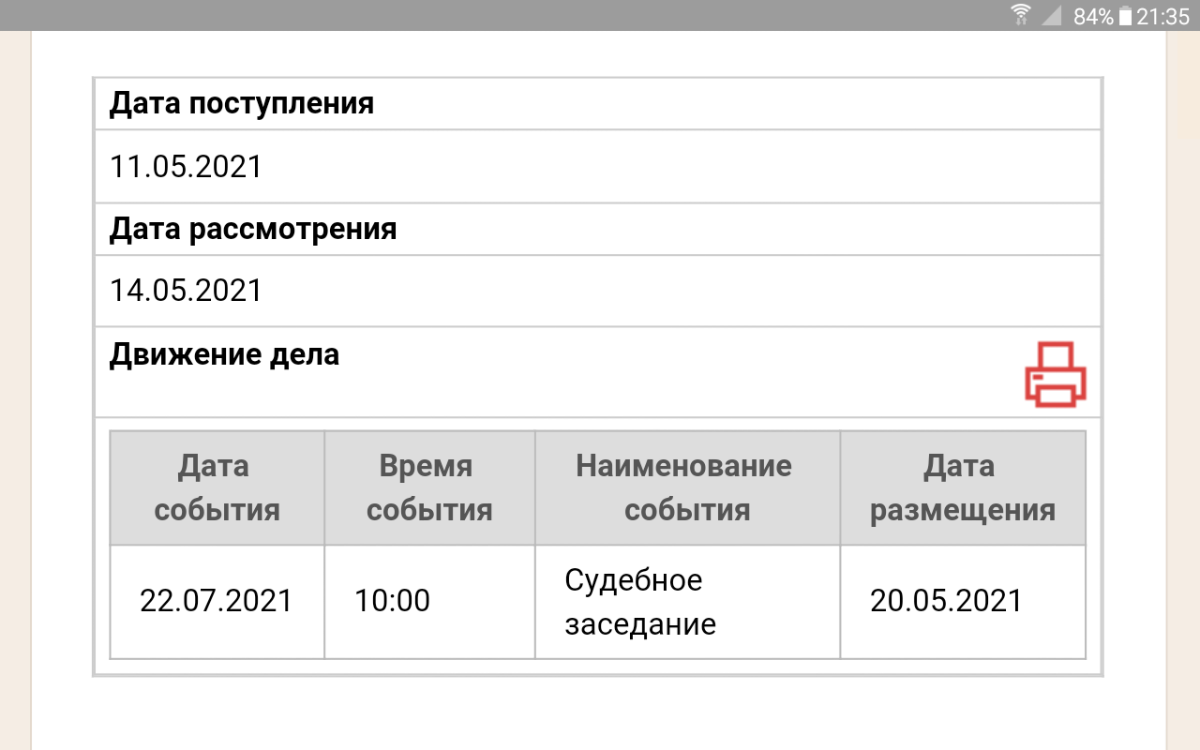Select the event time 10:00 cell

[x=430, y=601]
